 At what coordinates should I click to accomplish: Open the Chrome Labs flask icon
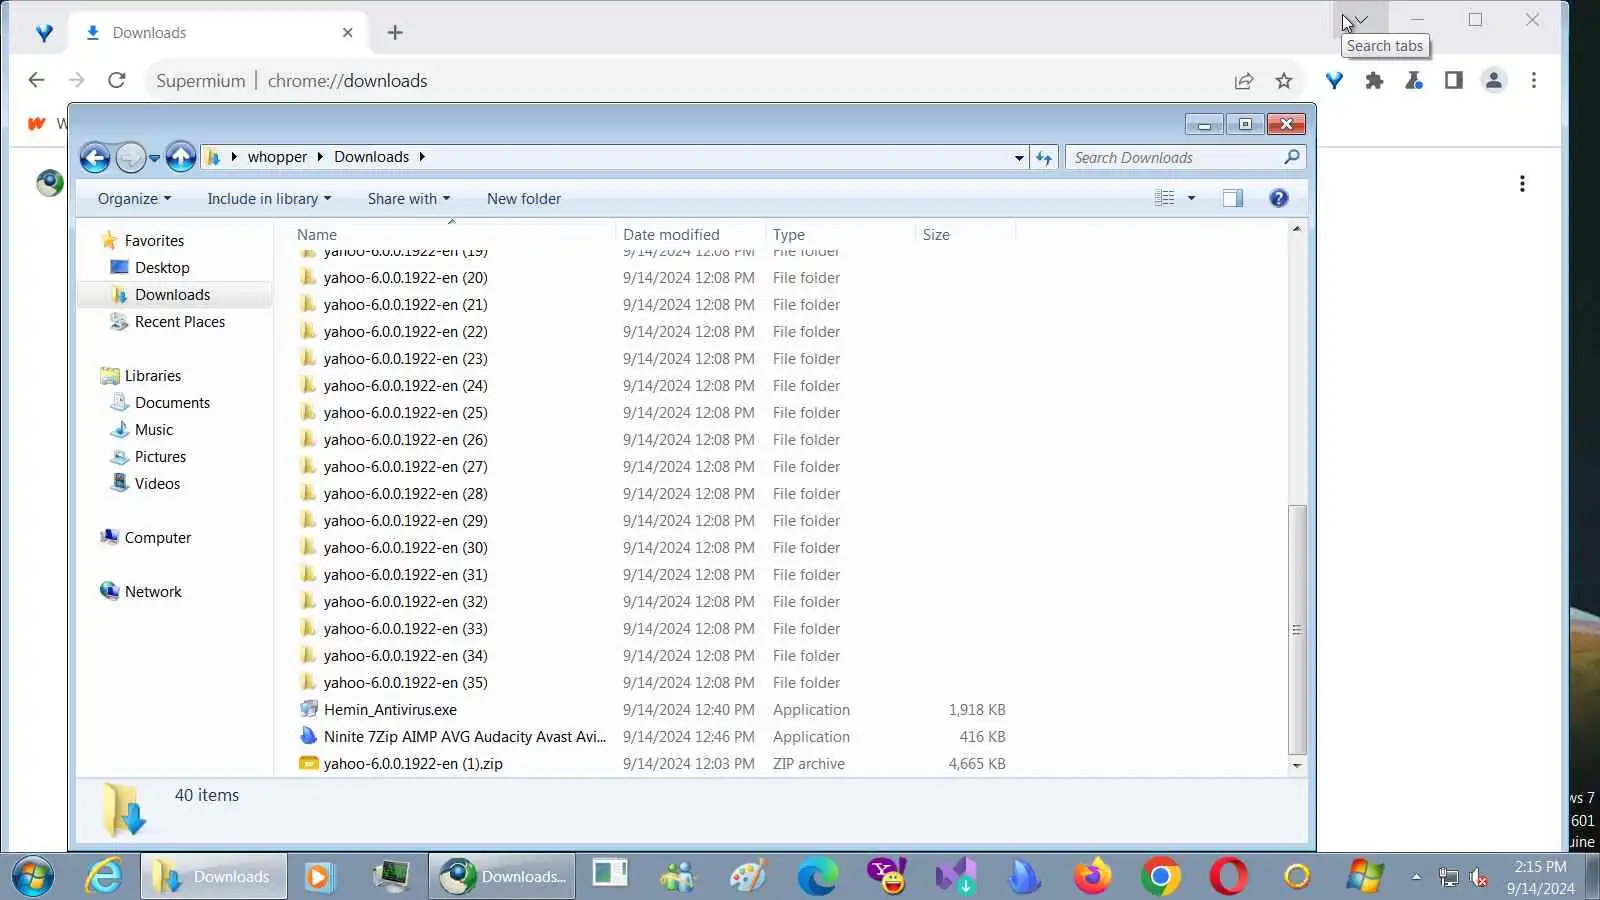tap(1414, 80)
